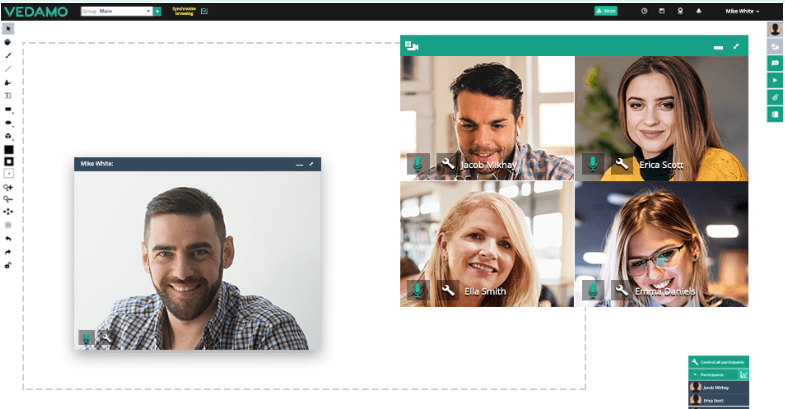Open the file attachments paperclip button

click(775, 97)
